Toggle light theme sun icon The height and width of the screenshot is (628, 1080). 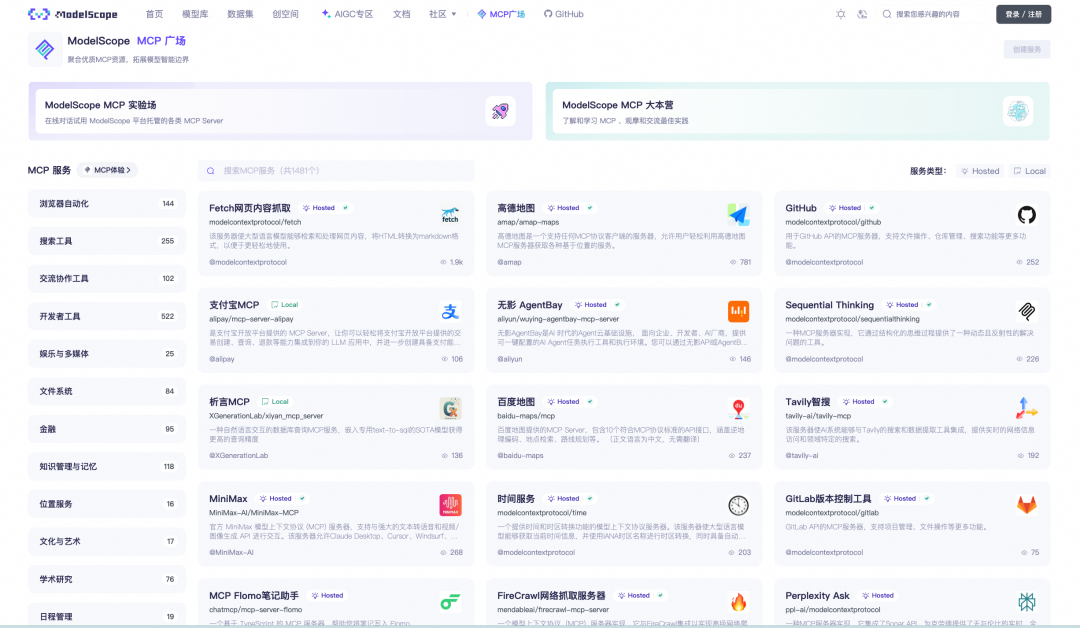[x=840, y=14]
